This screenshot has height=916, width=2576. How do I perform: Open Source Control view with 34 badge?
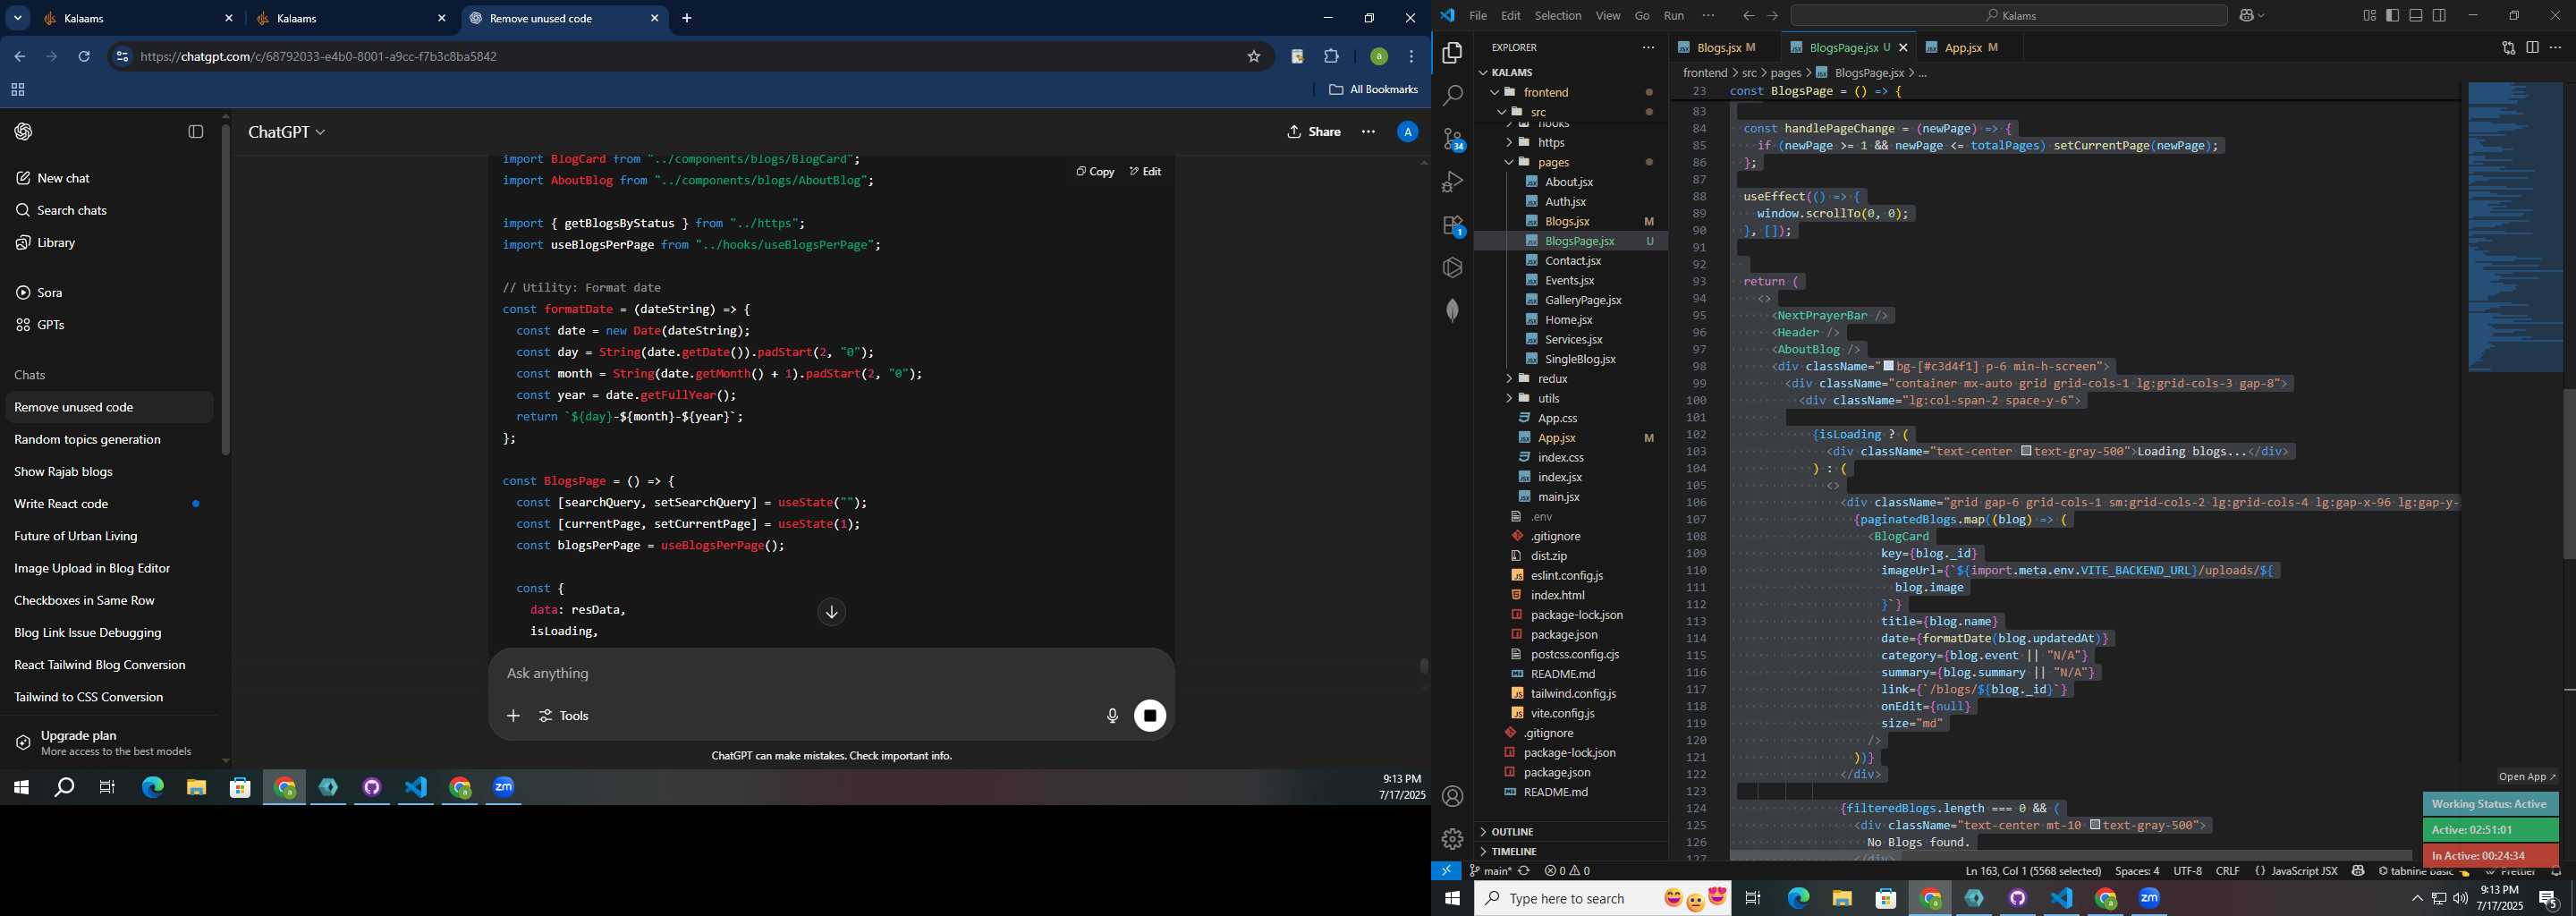pyautogui.click(x=1452, y=139)
